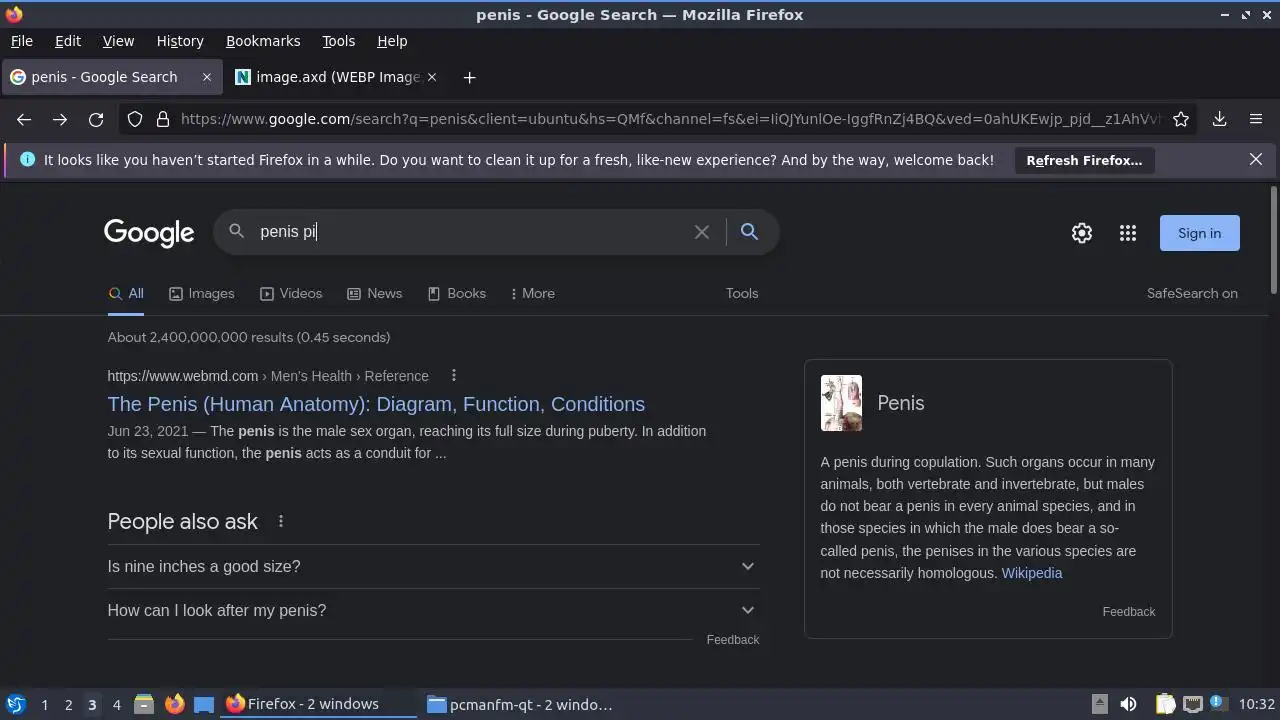This screenshot has height=720, width=1280.
Task: Focus the Google search input field
Action: tap(470, 232)
